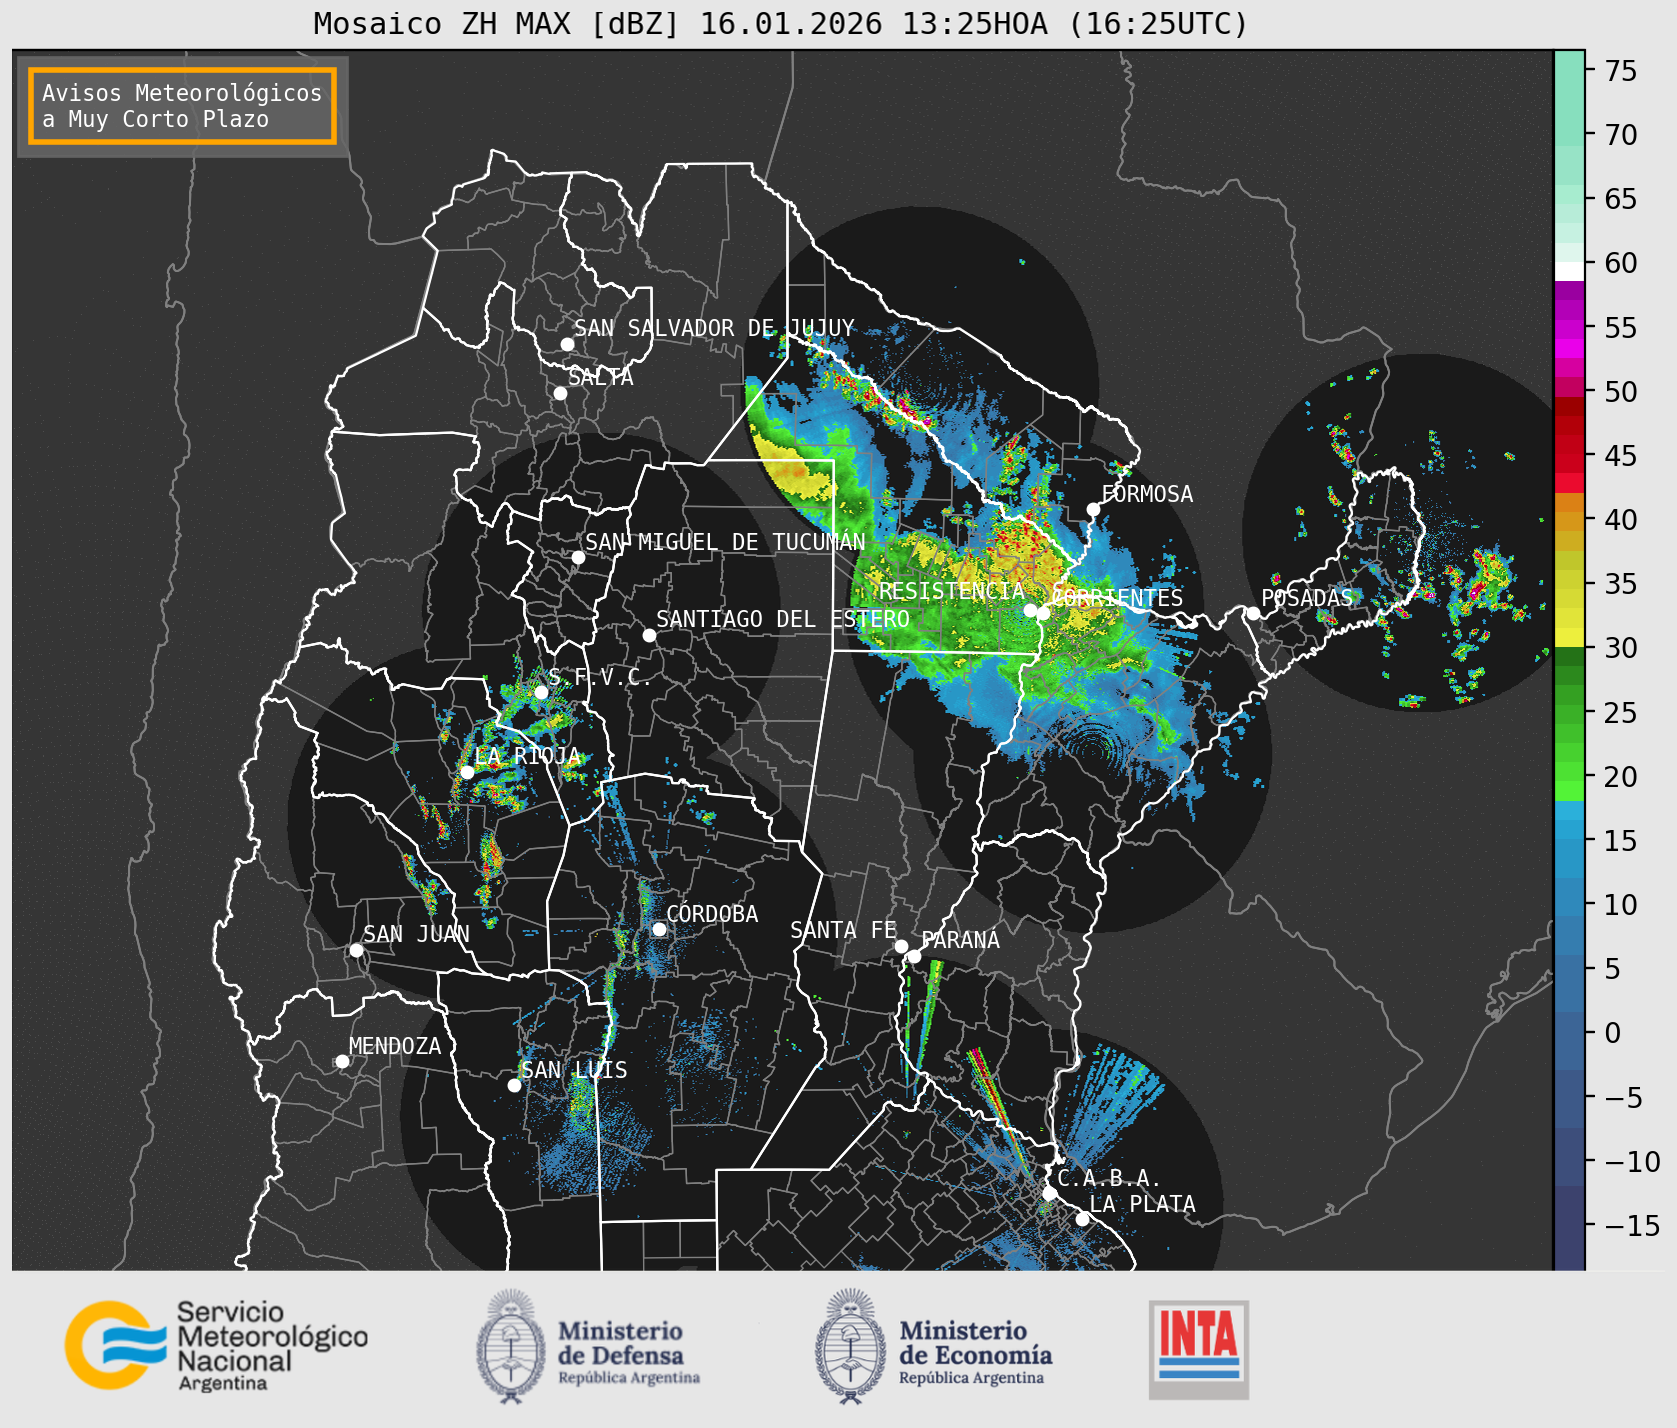Select the La Rioja city marker

pos(467,772)
